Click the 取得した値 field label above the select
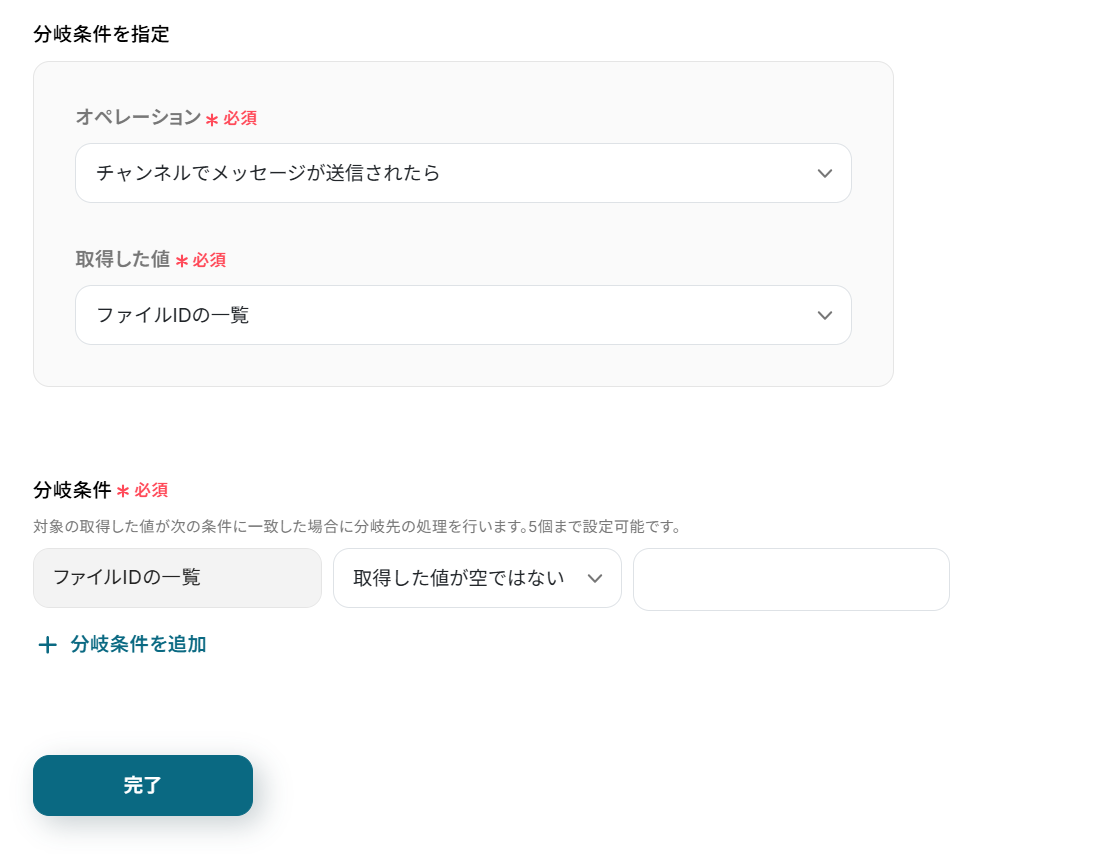The width and height of the screenshot is (1096, 854). point(122,259)
